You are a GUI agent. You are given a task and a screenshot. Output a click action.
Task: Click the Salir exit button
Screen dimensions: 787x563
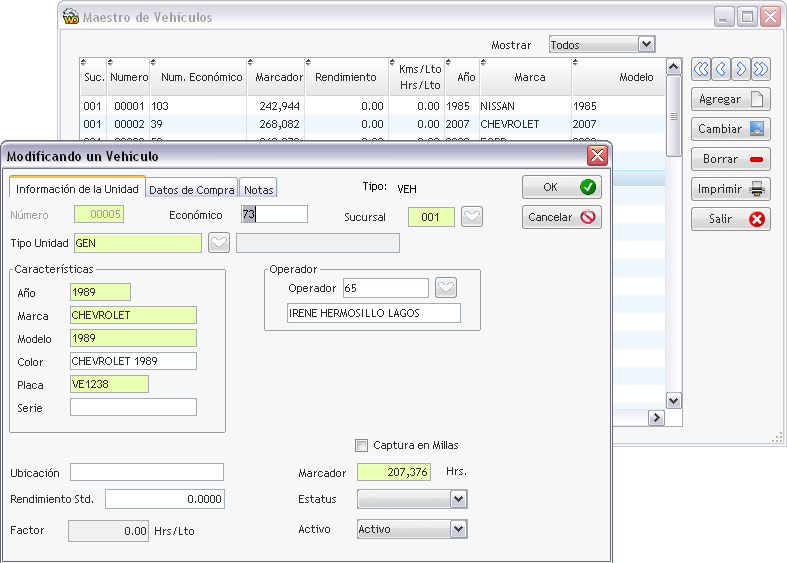[x=730, y=219]
